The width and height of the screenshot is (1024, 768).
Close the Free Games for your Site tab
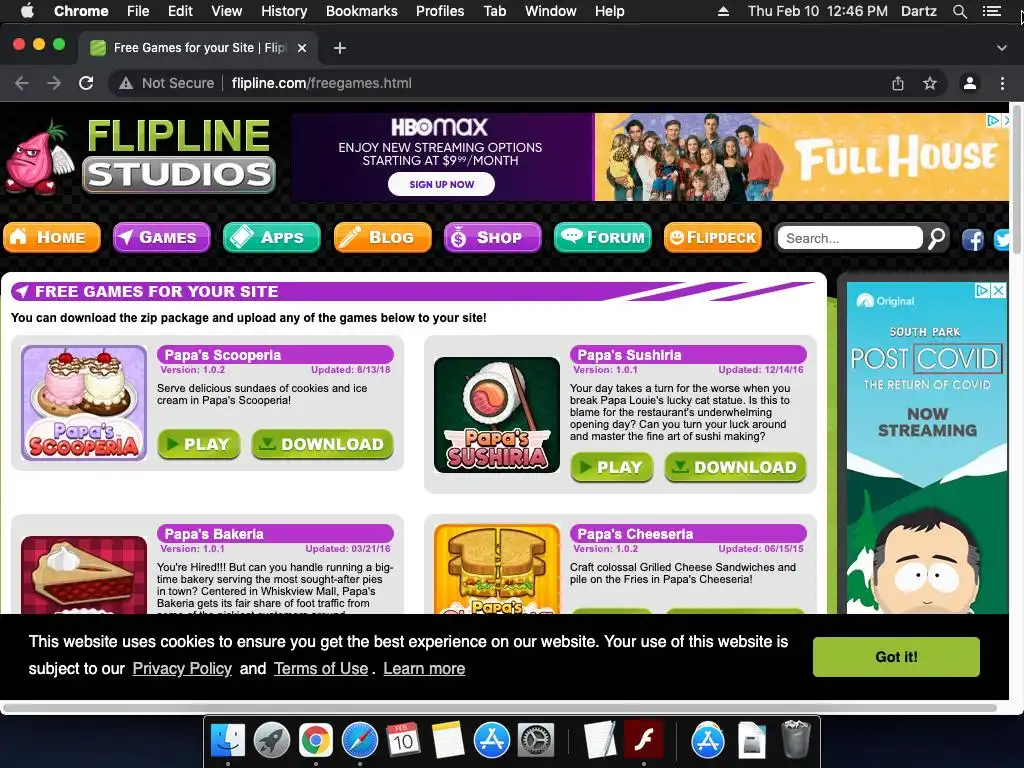pyautogui.click(x=302, y=48)
